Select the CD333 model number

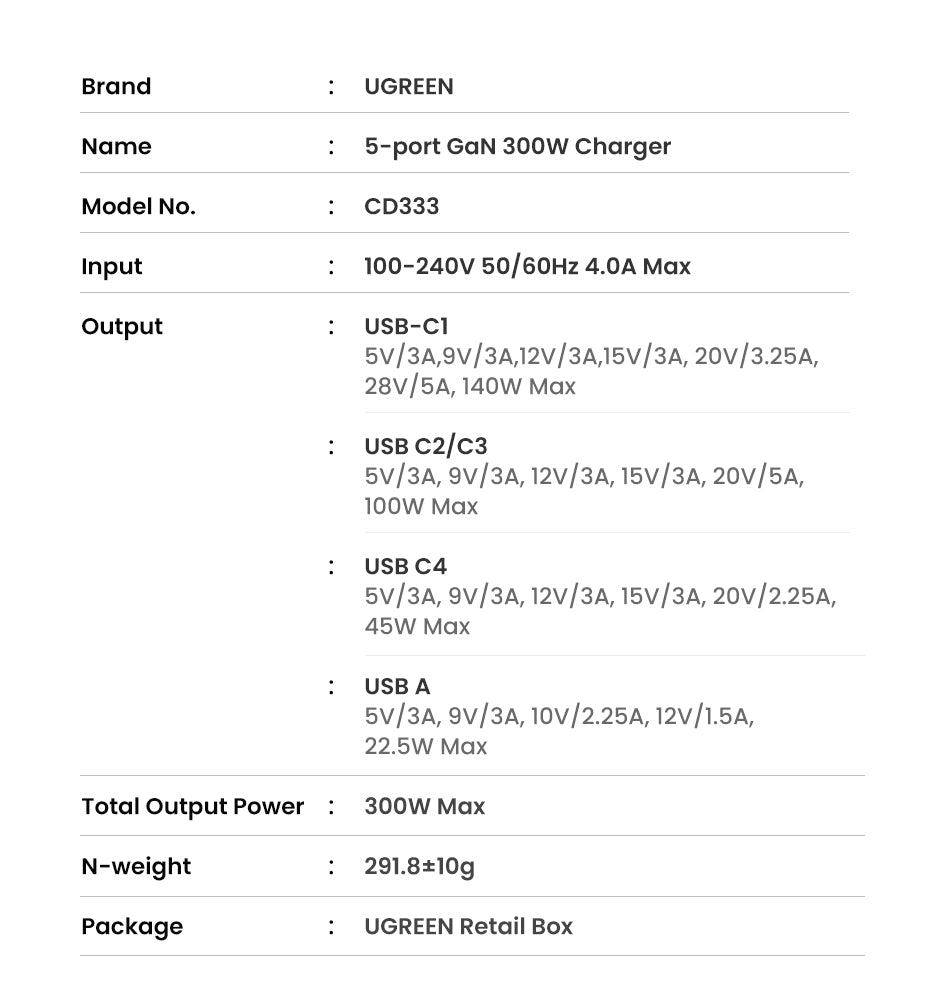(x=402, y=207)
